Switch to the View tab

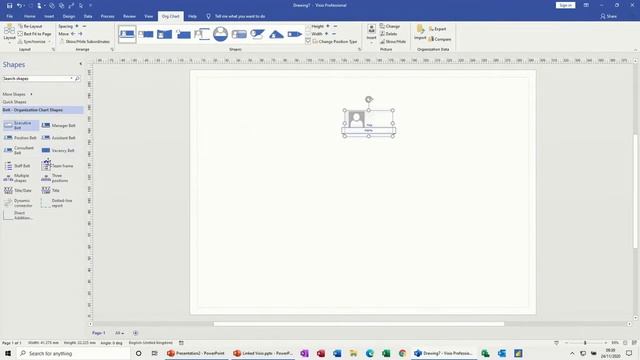point(149,16)
